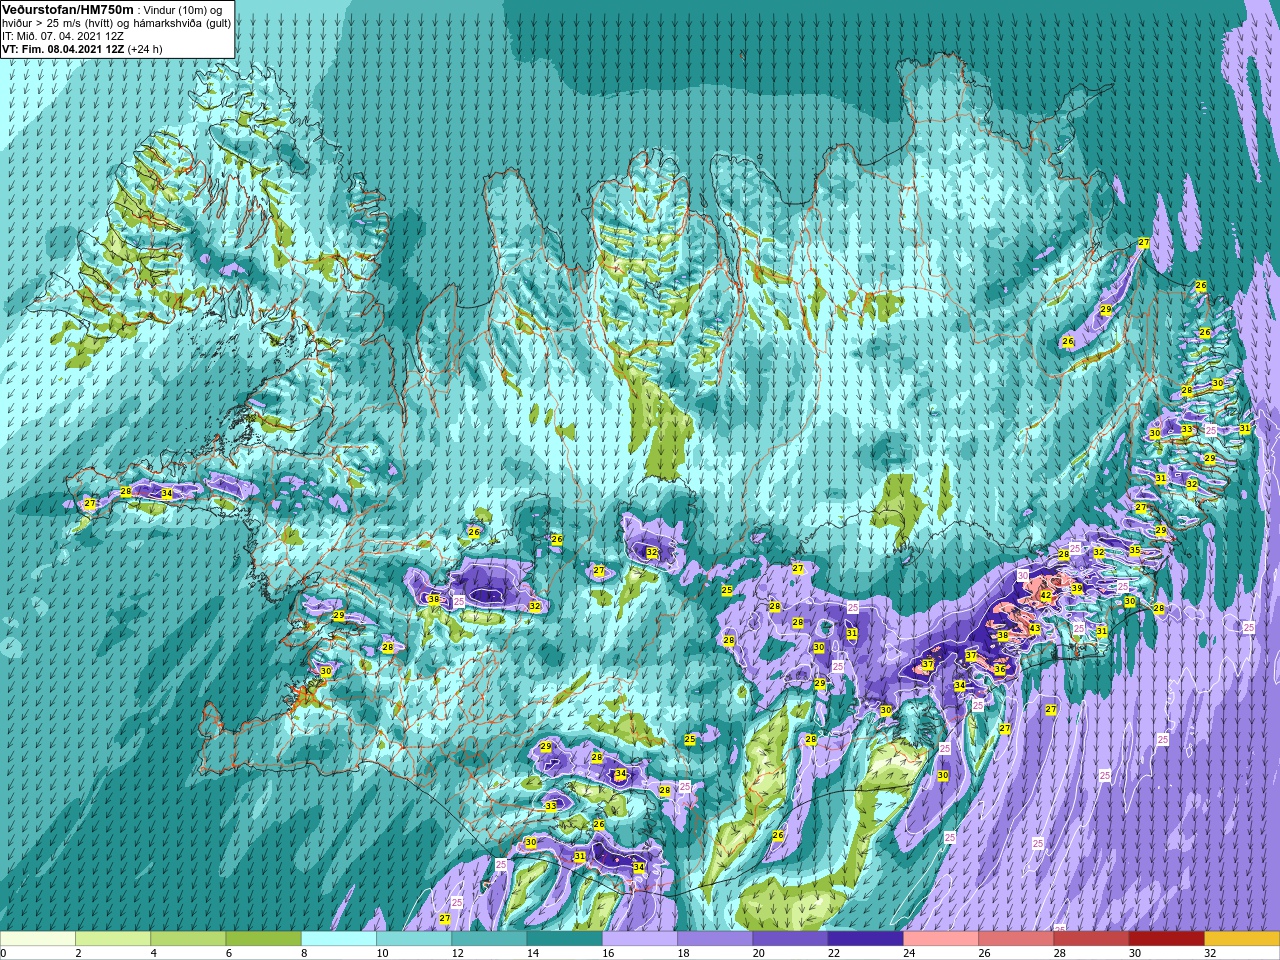1280x960 pixels.
Task: Click the Veðurstofan/HM750m title text
Action: coord(67,9)
